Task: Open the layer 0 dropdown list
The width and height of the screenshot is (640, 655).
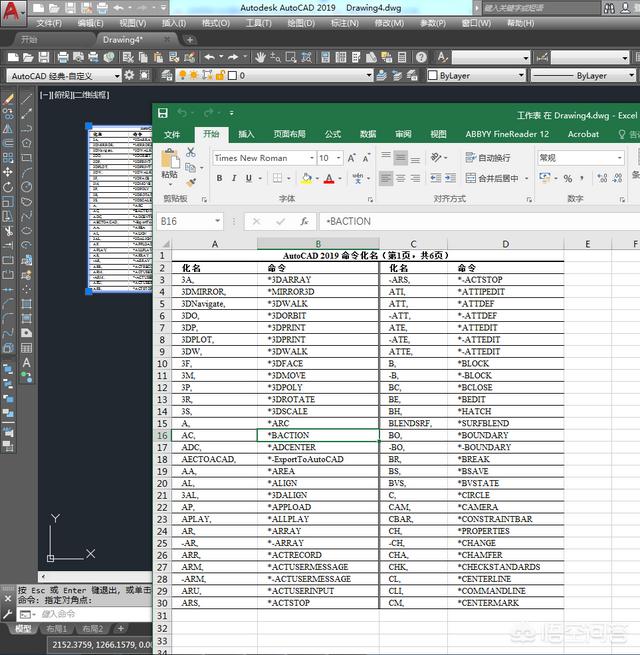Action: (369, 76)
